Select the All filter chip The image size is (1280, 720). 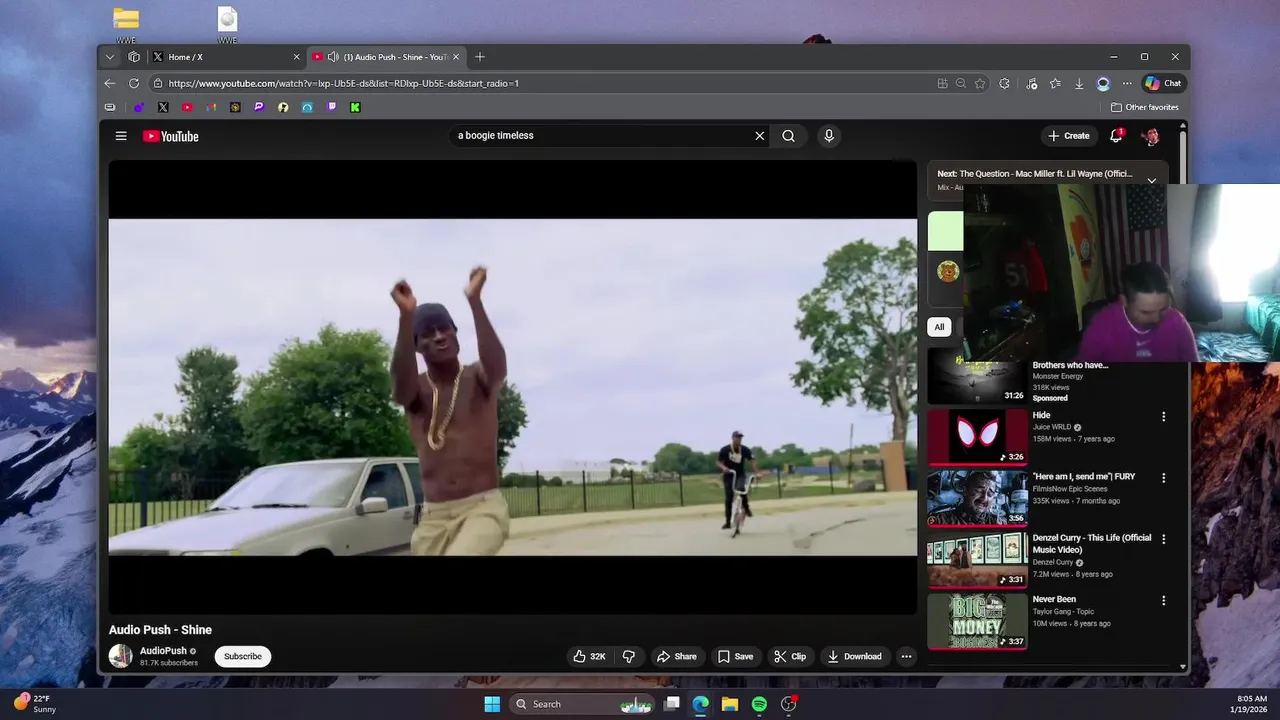click(x=939, y=327)
